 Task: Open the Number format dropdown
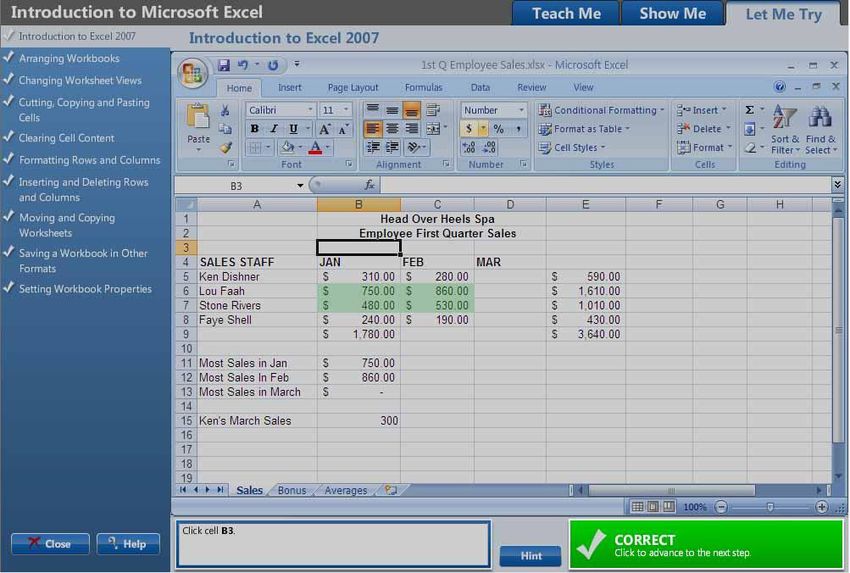[x=521, y=110]
